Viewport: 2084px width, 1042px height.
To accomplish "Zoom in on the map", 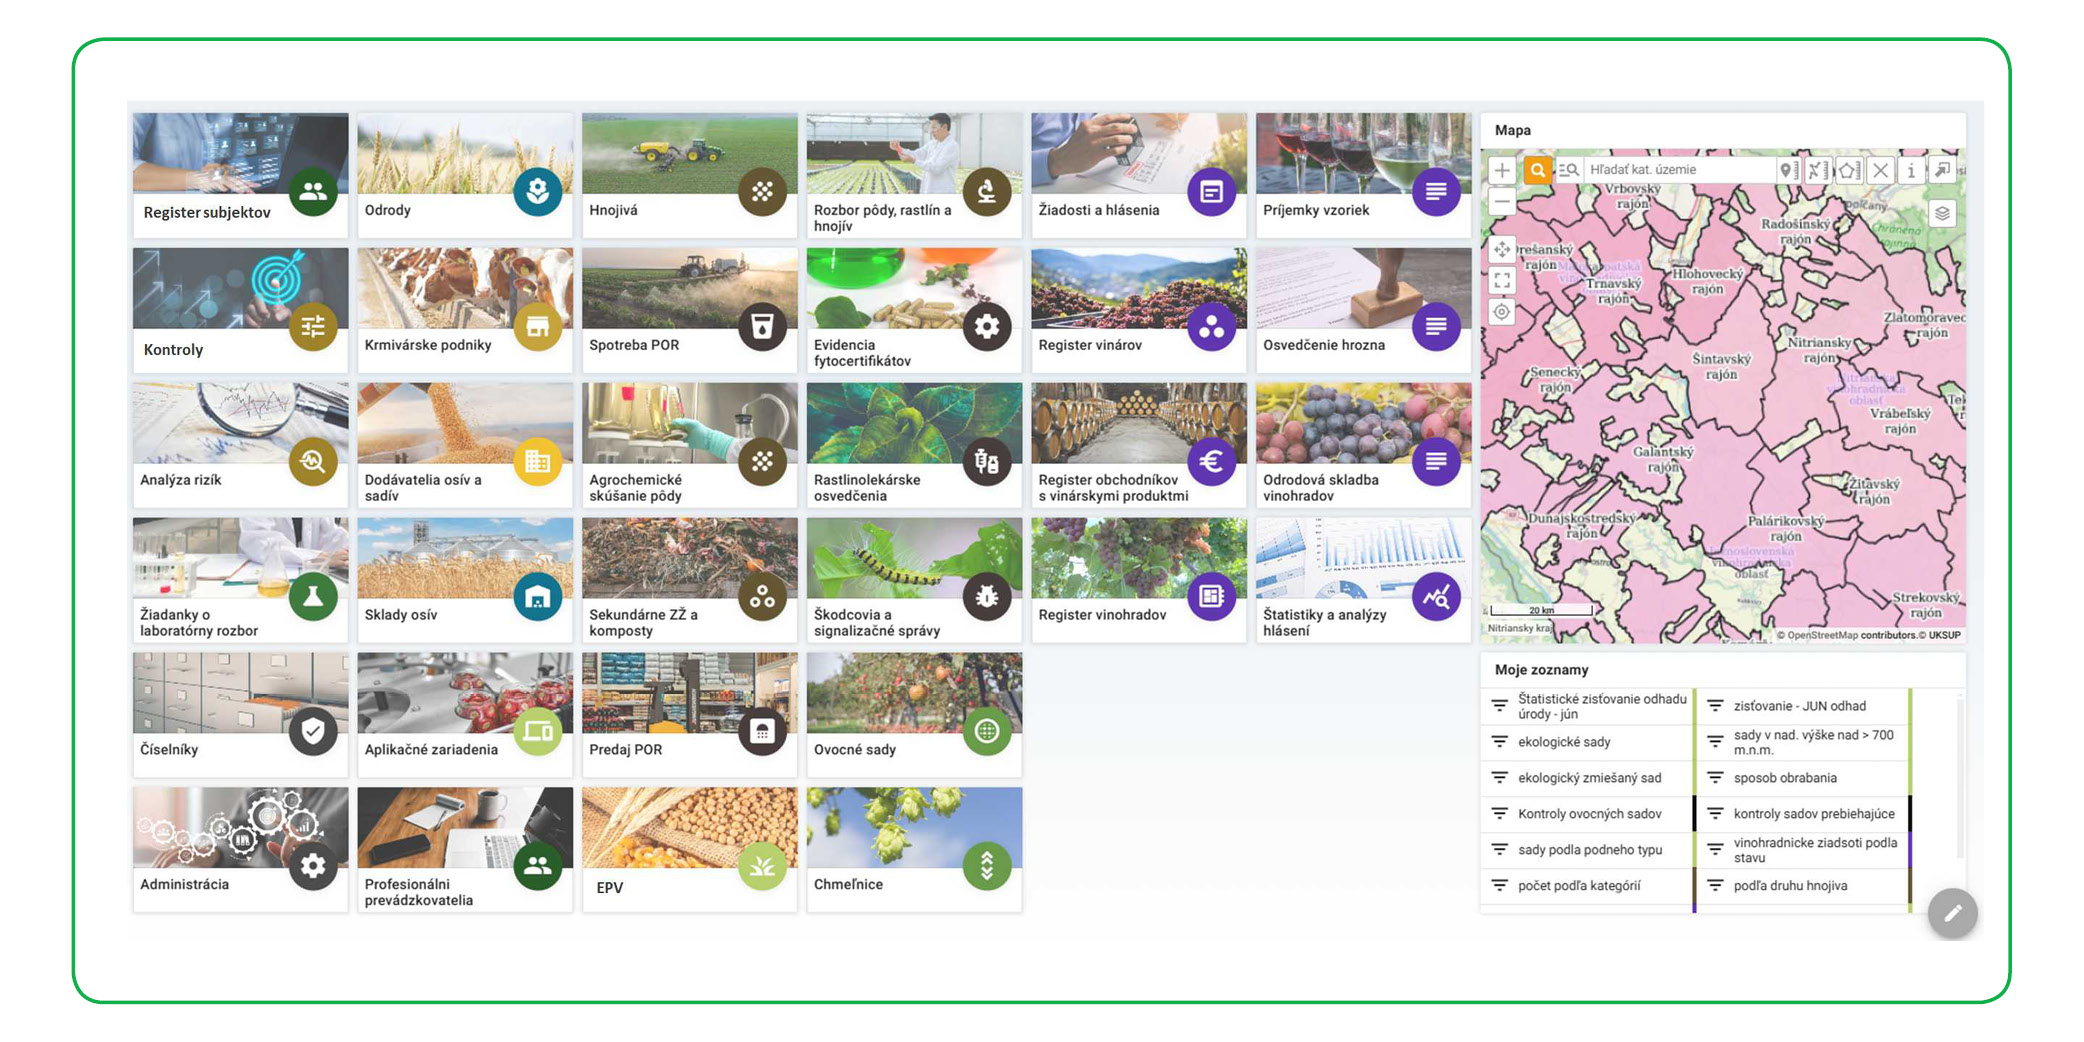I will 1502,171.
